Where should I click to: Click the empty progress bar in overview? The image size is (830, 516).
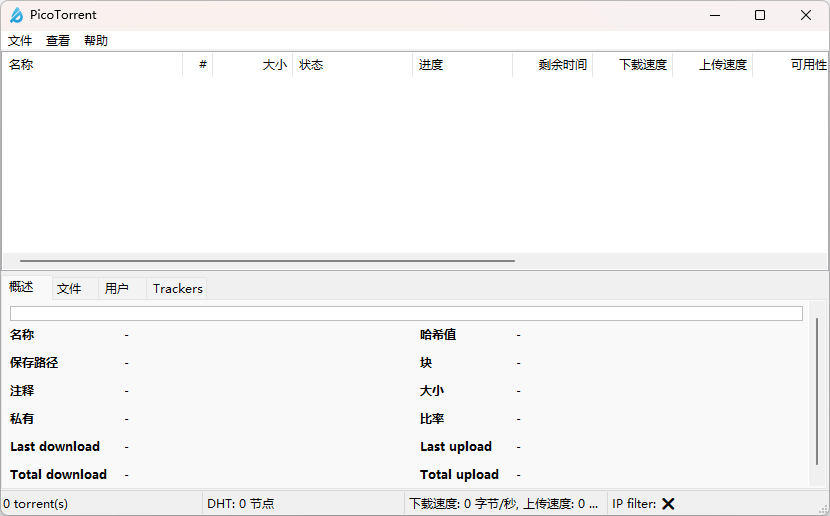[406, 313]
